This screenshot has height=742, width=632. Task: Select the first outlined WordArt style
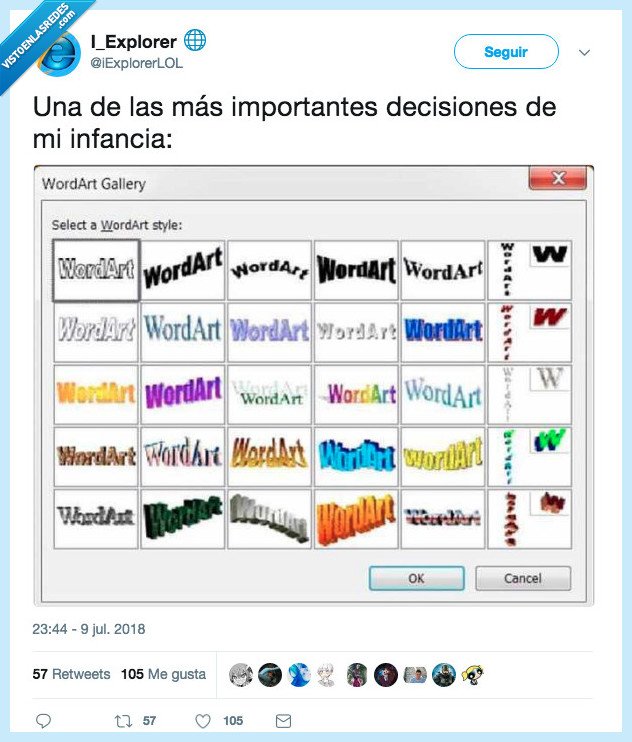click(96, 270)
